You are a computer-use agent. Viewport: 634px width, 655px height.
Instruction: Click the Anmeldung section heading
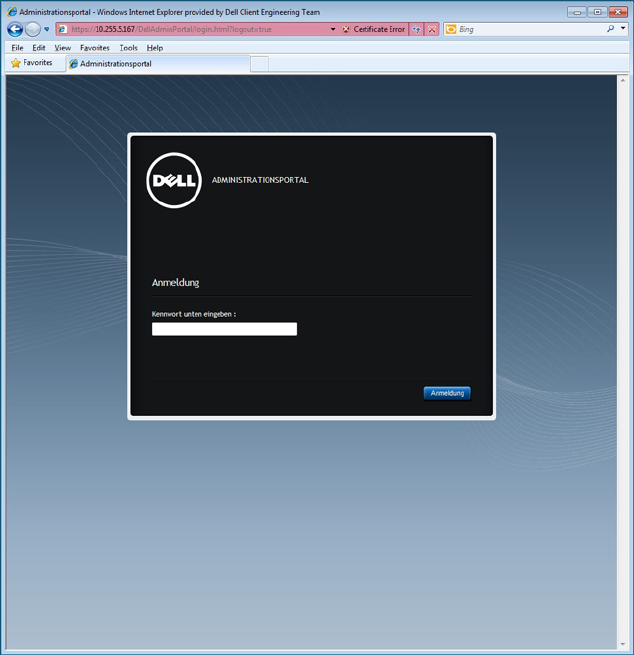pyautogui.click(x=175, y=283)
